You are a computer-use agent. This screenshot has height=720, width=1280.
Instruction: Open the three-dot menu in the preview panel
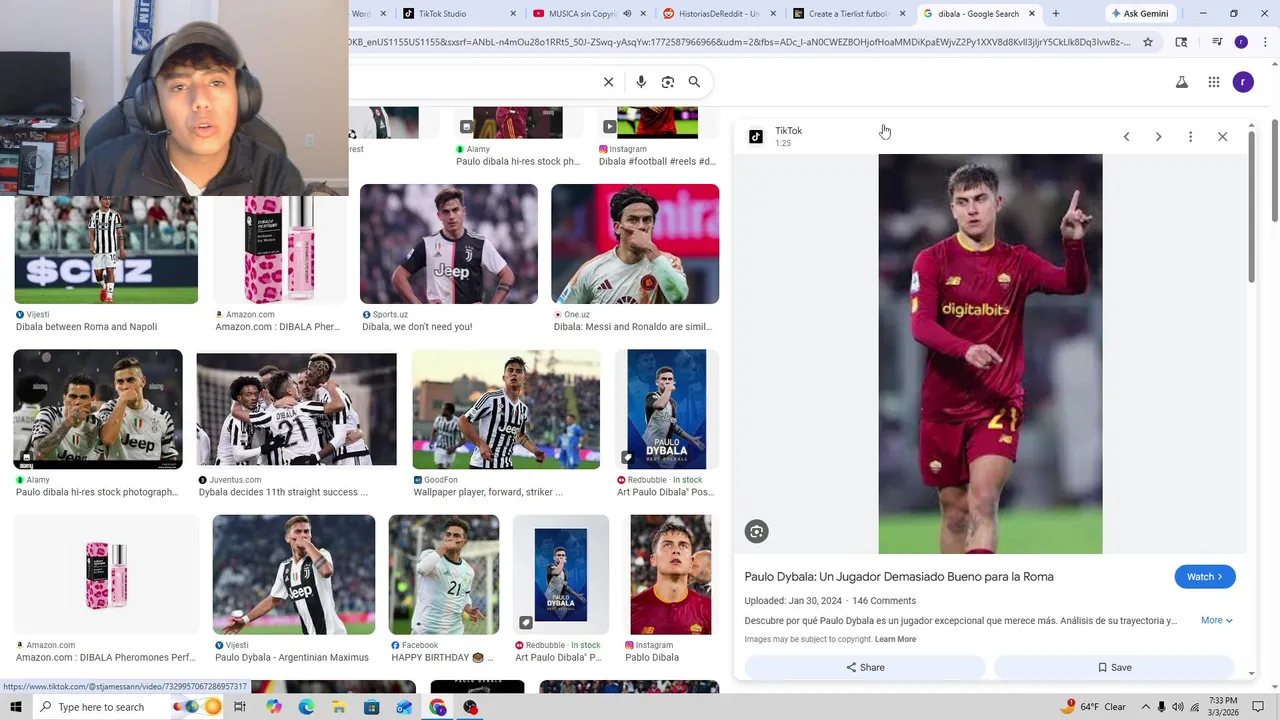(x=1190, y=137)
